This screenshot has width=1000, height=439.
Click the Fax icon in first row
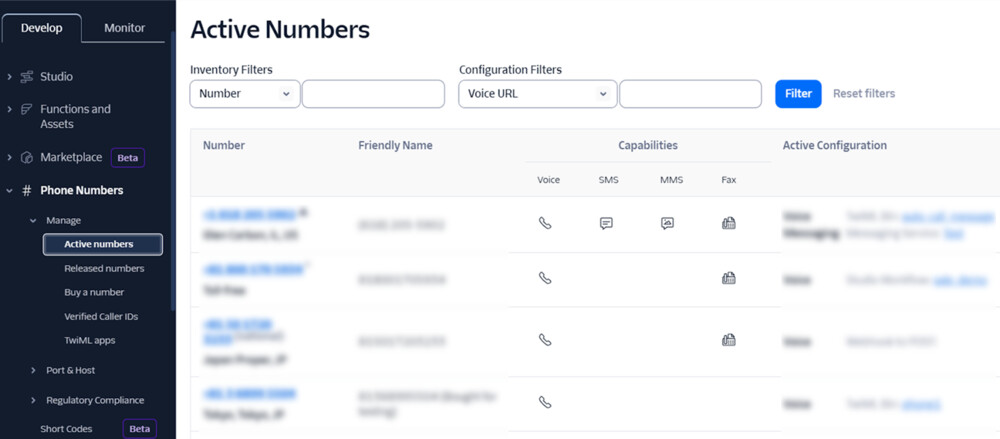pyautogui.click(x=729, y=223)
